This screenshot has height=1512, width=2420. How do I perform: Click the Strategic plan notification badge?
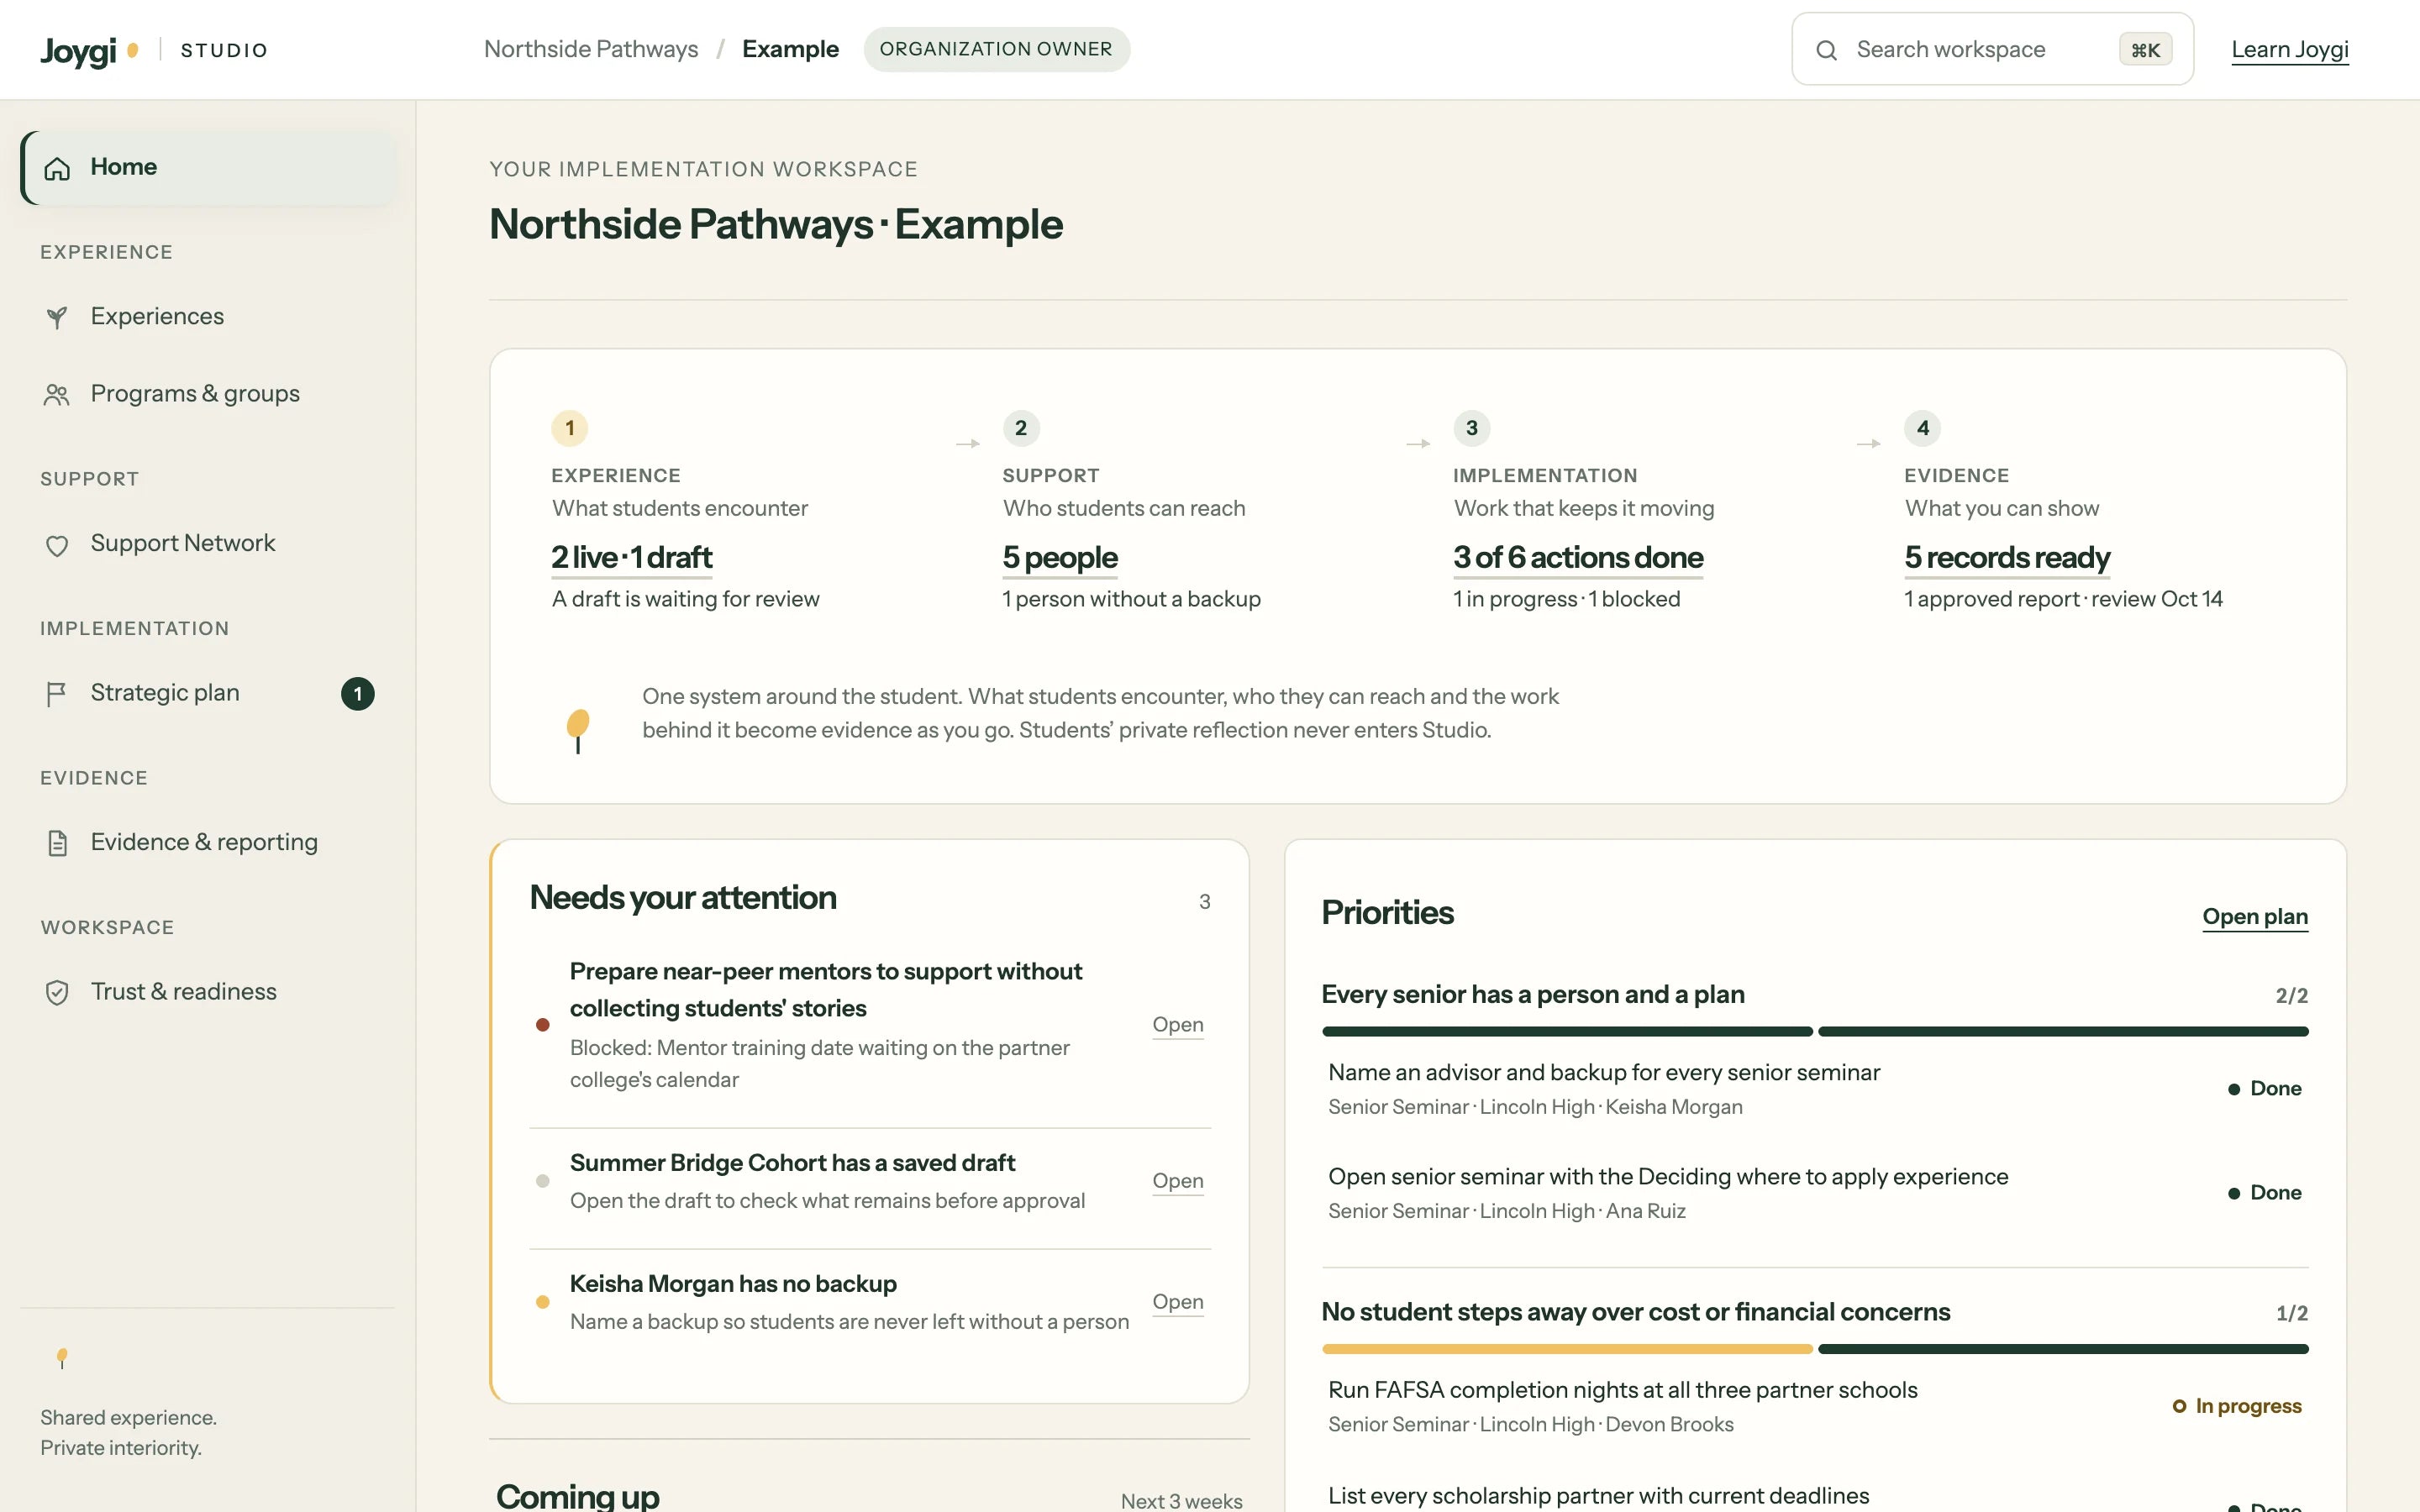pos(358,694)
